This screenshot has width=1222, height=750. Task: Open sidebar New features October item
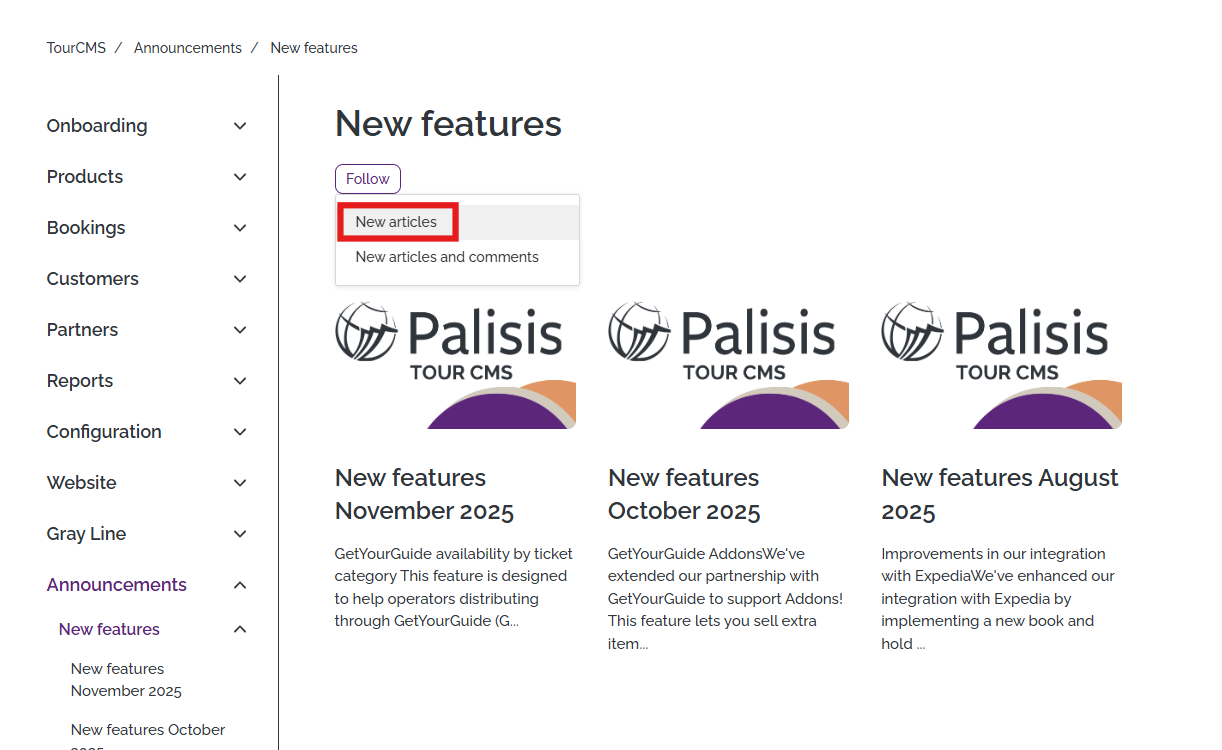point(148,738)
